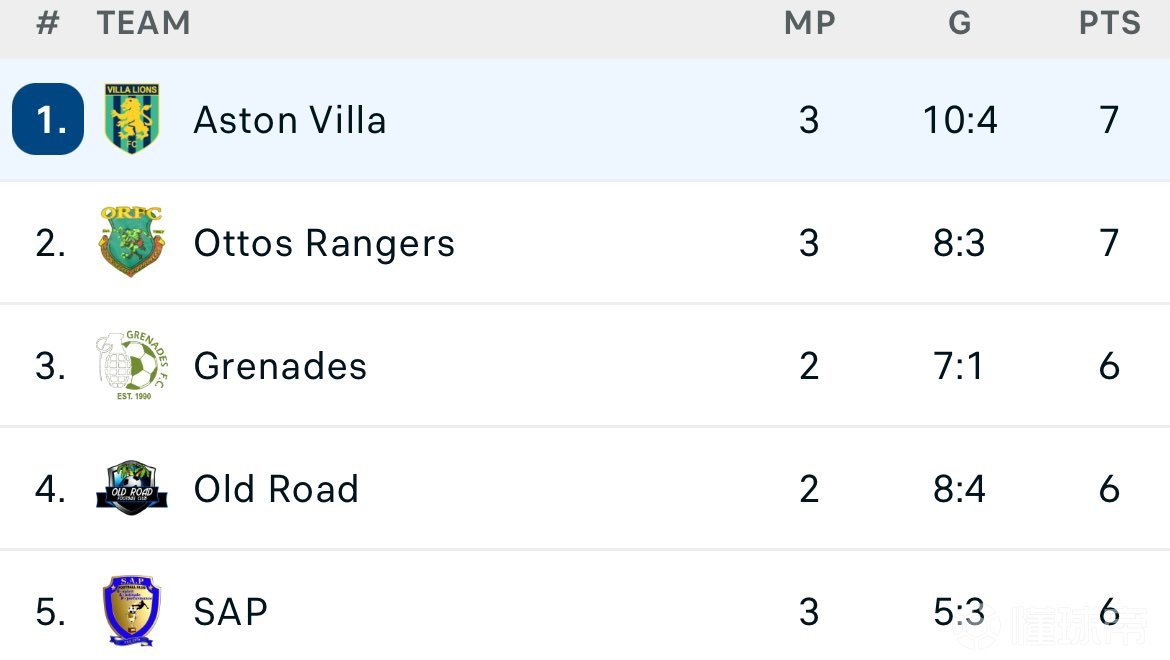Open the Grenades team page
Image resolution: width=1170 pixels, height=660 pixels.
point(280,367)
